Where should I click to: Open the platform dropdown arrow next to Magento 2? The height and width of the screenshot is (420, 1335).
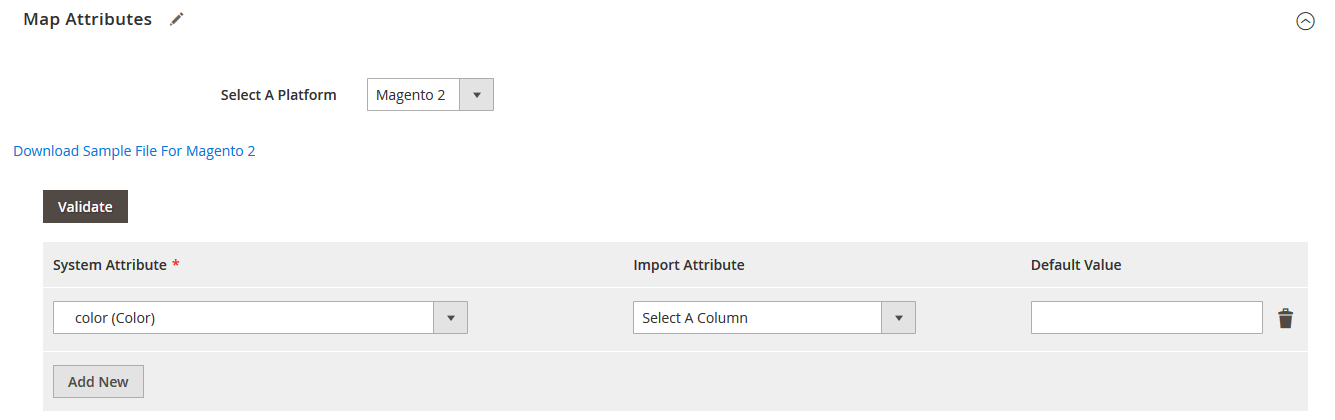coord(477,95)
